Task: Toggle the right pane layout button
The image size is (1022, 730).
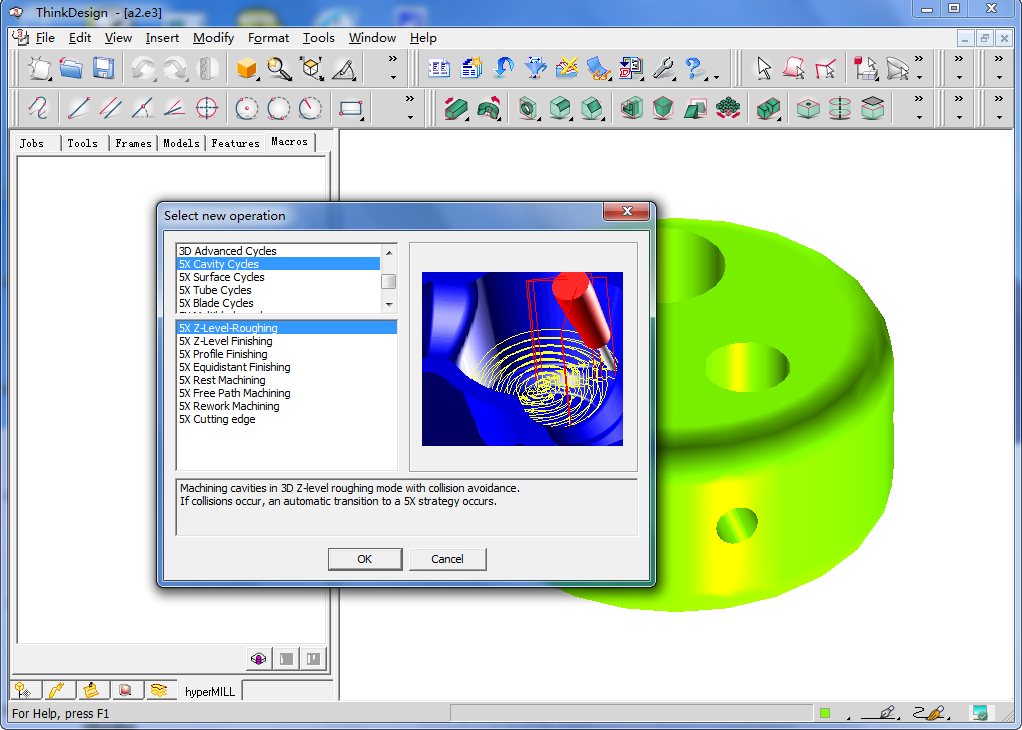Action: [313, 658]
